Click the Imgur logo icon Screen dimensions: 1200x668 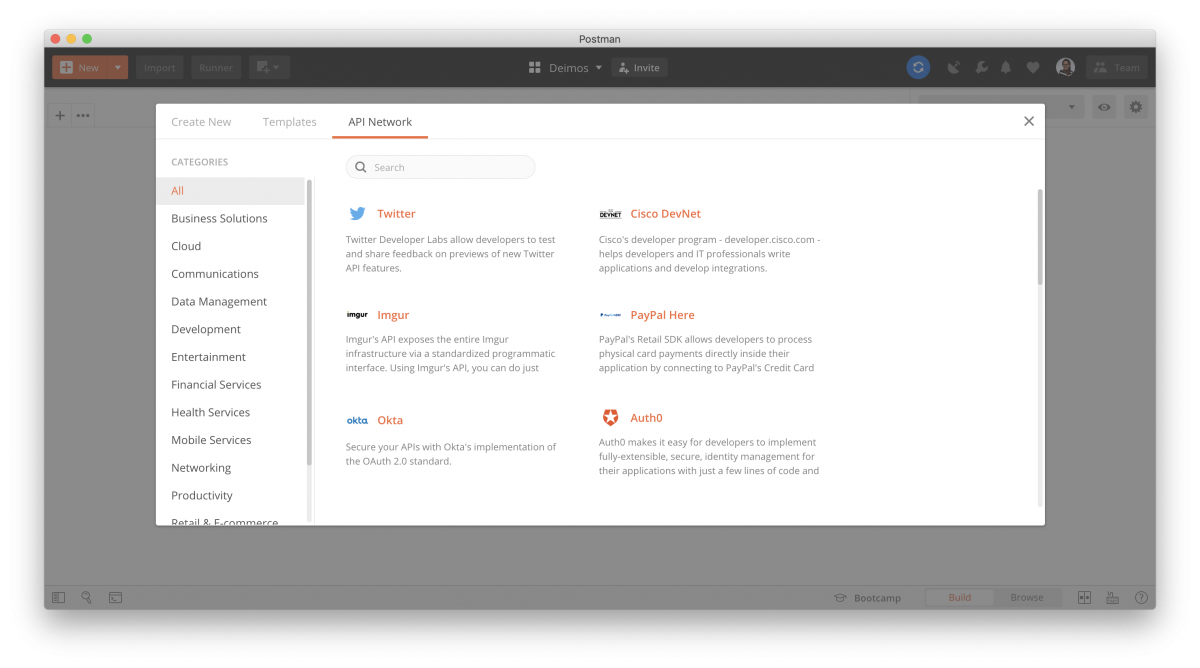(x=357, y=315)
